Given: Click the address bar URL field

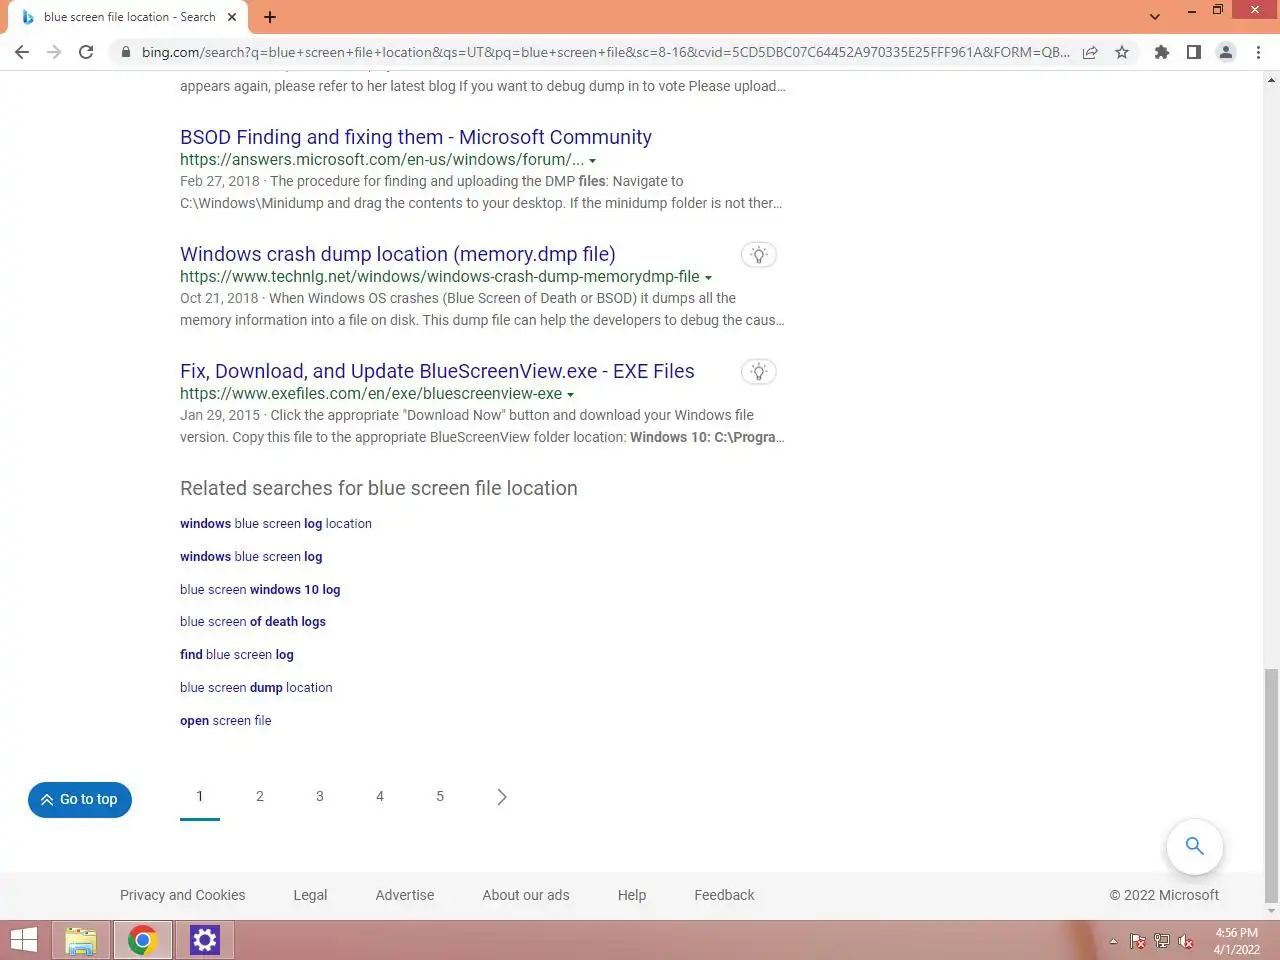Looking at the screenshot, I should point(605,52).
